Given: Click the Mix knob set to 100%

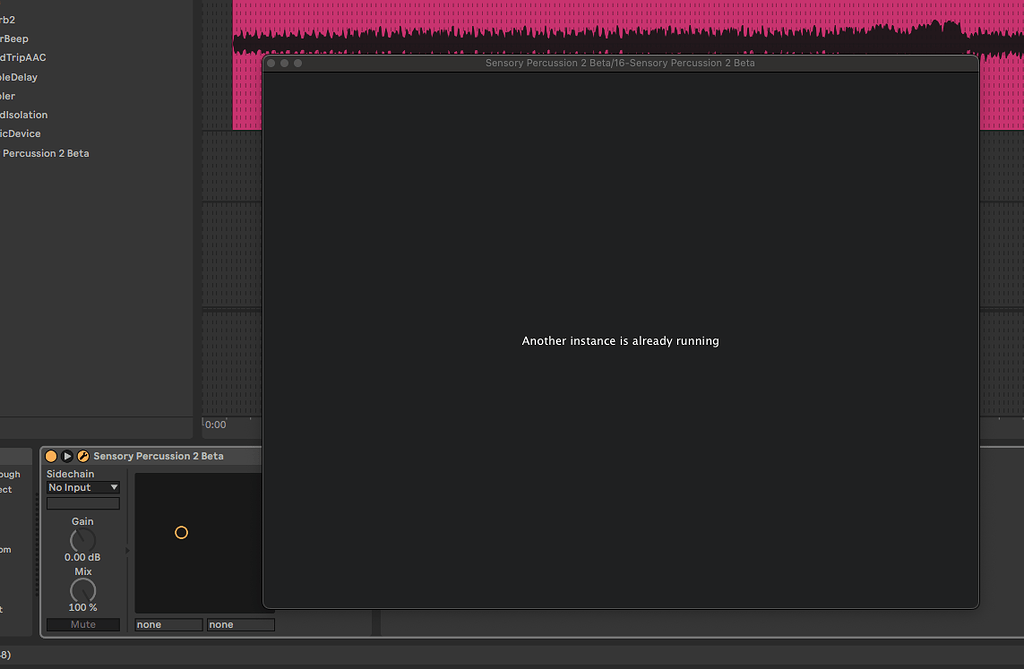Looking at the screenshot, I should click(82, 590).
